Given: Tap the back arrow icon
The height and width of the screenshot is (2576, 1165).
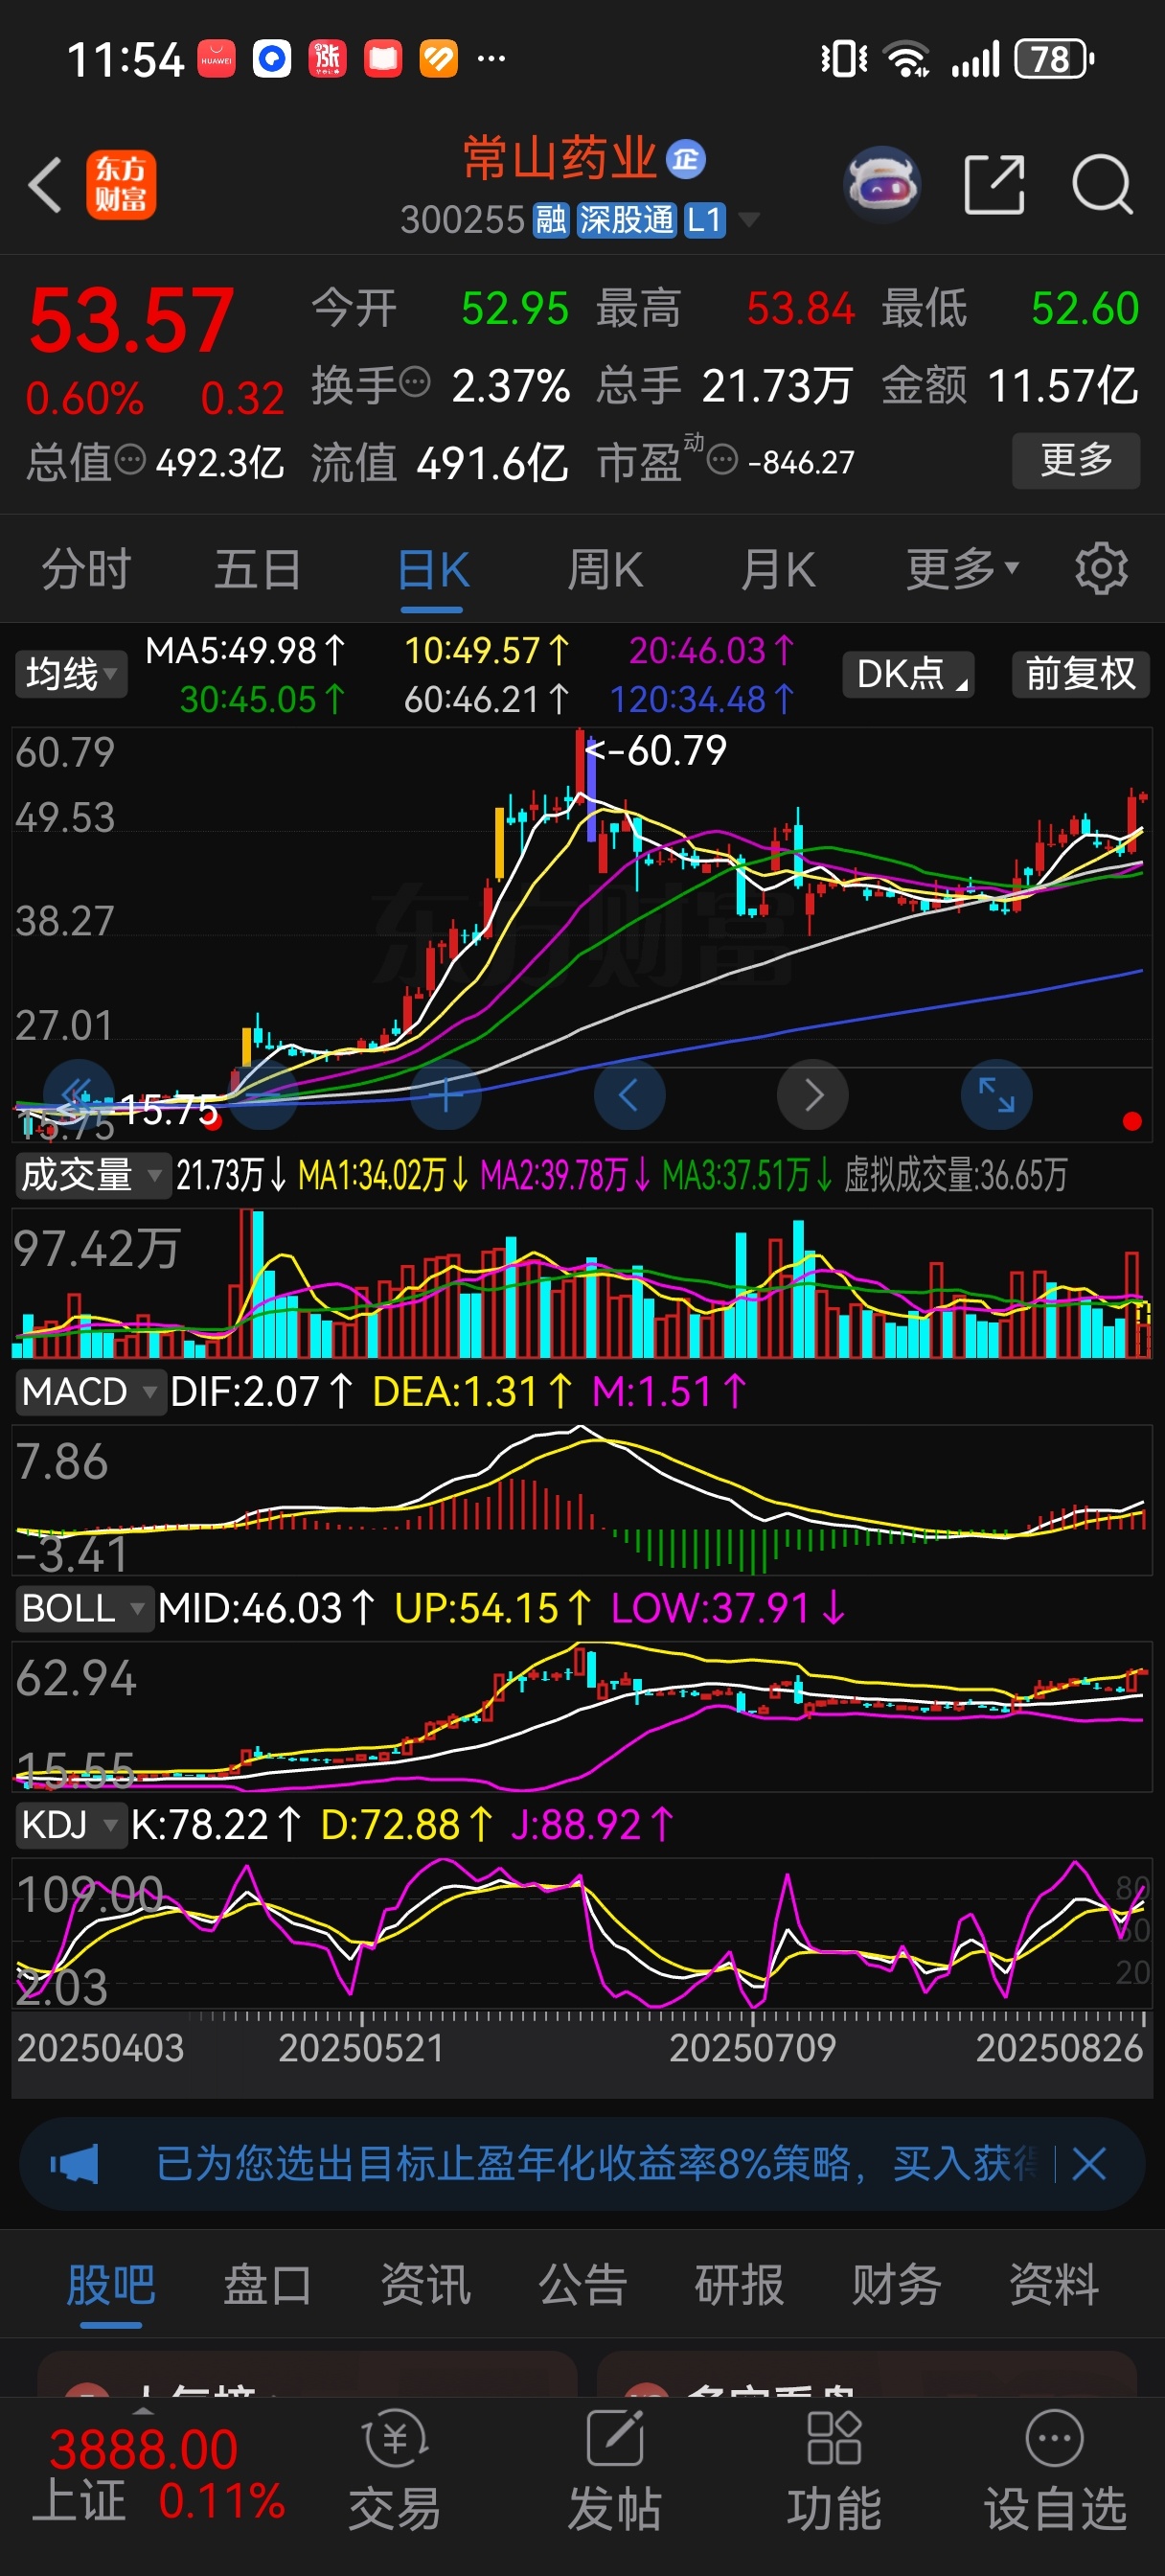Looking at the screenshot, I should pyautogui.click(x=45, y=185).
